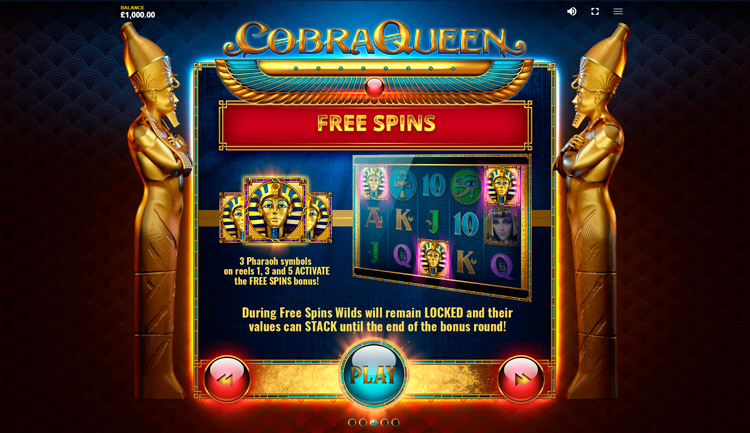Screen dimensions: 750x433
Task: Select the first page indicator dot
Action: [x=352, y=422]
